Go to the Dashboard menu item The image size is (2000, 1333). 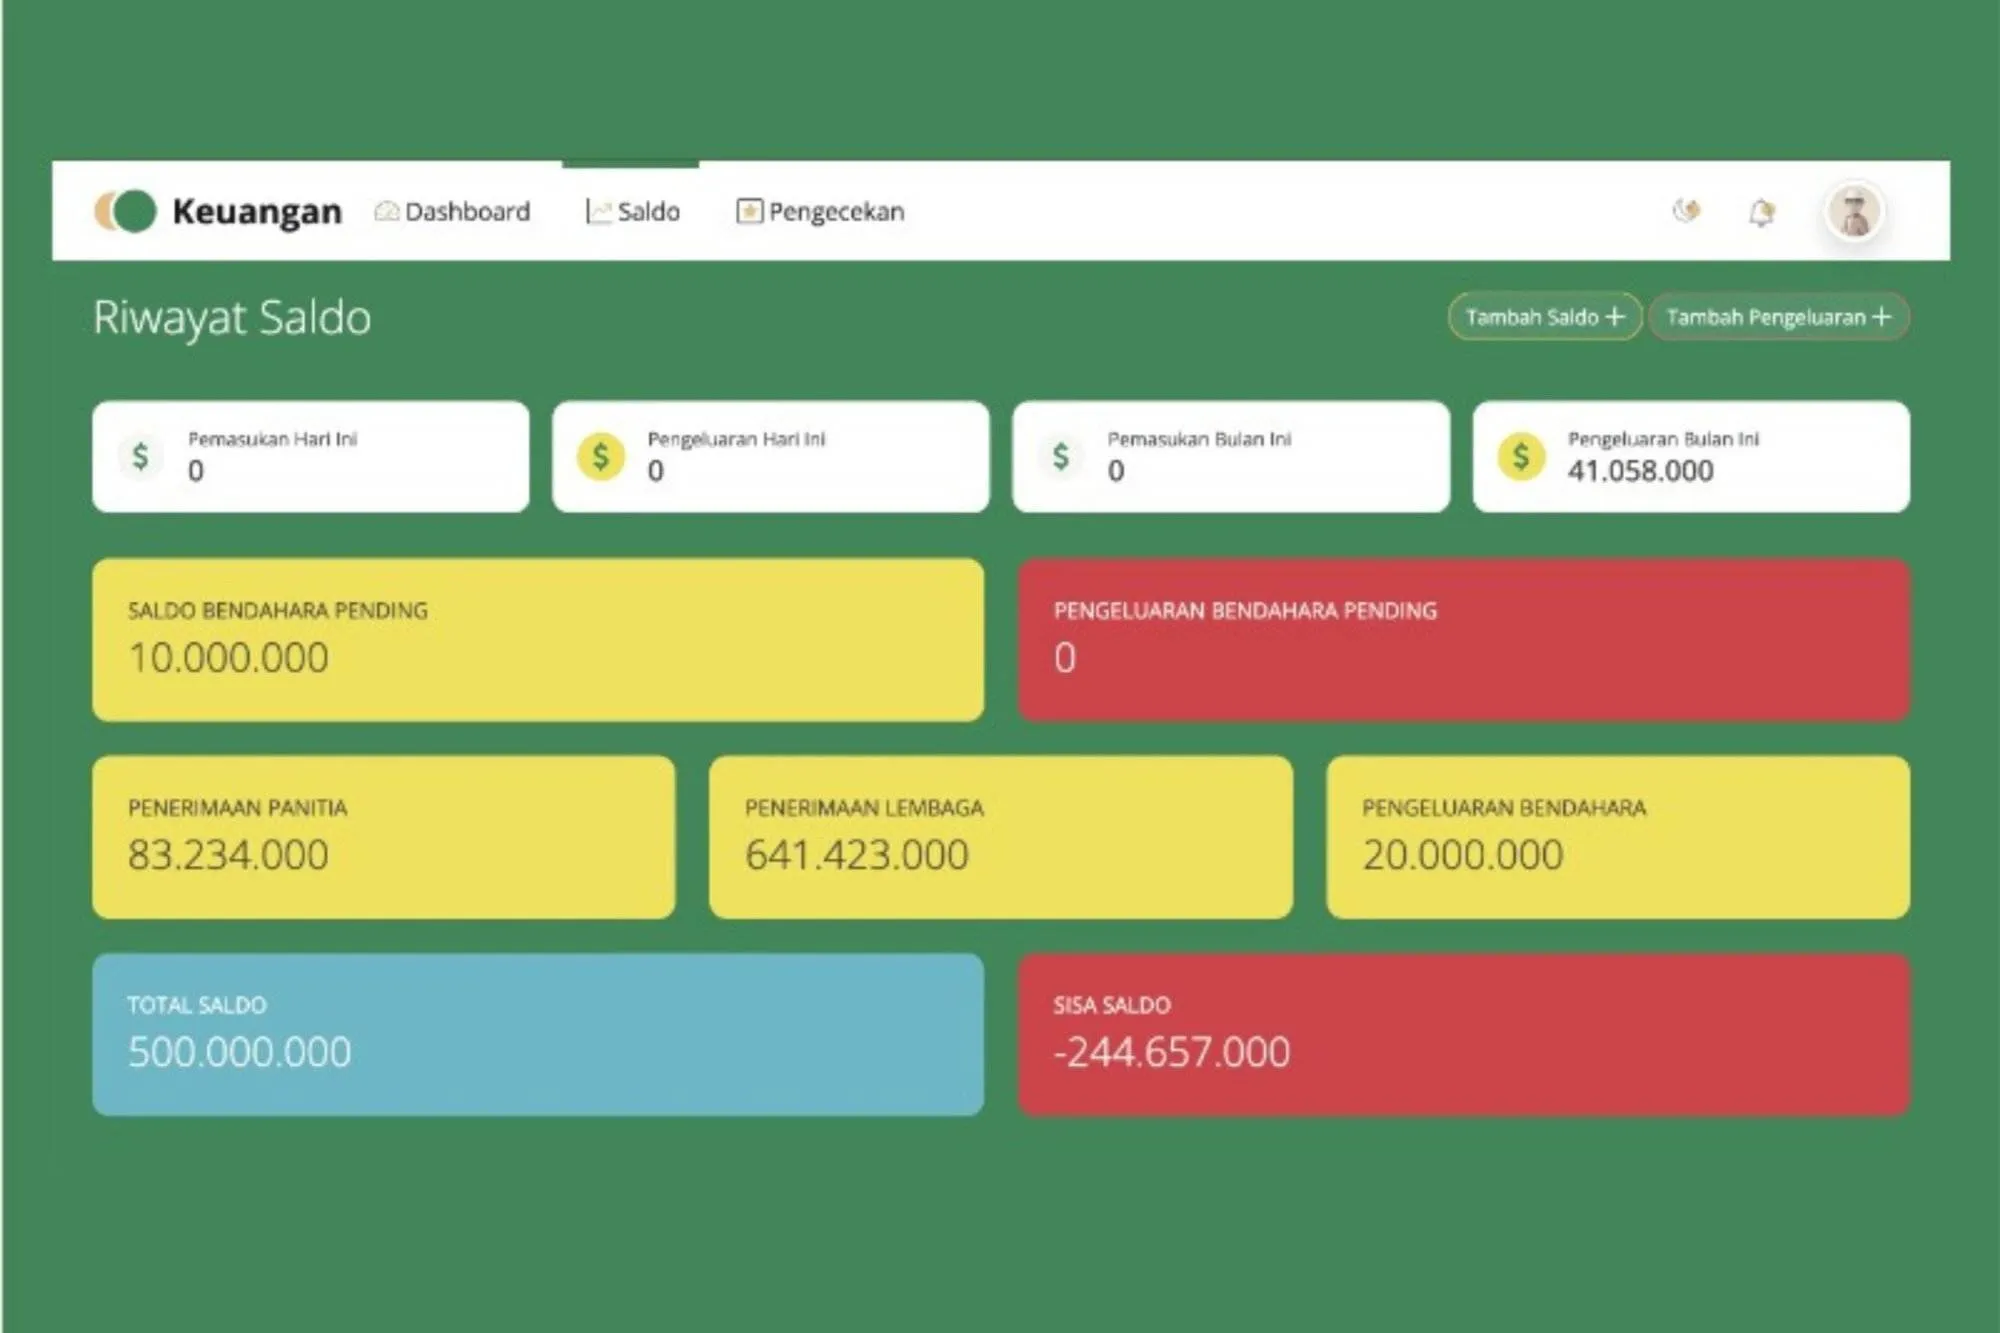coord(466,211)
